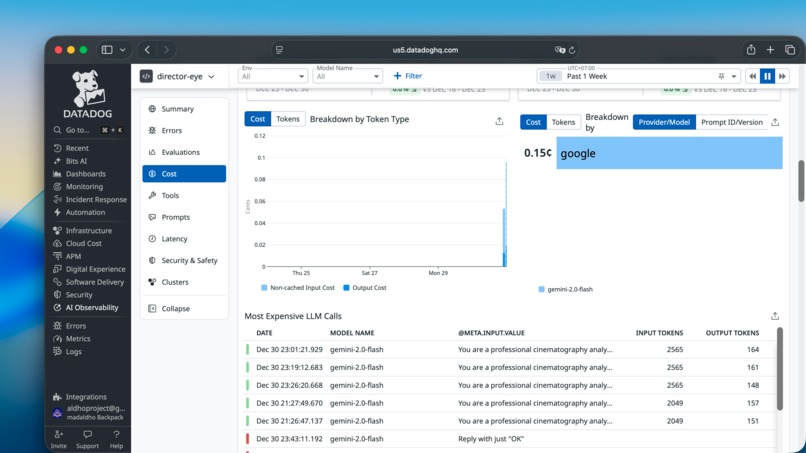Open the Evaluations section

click(184, 152)
